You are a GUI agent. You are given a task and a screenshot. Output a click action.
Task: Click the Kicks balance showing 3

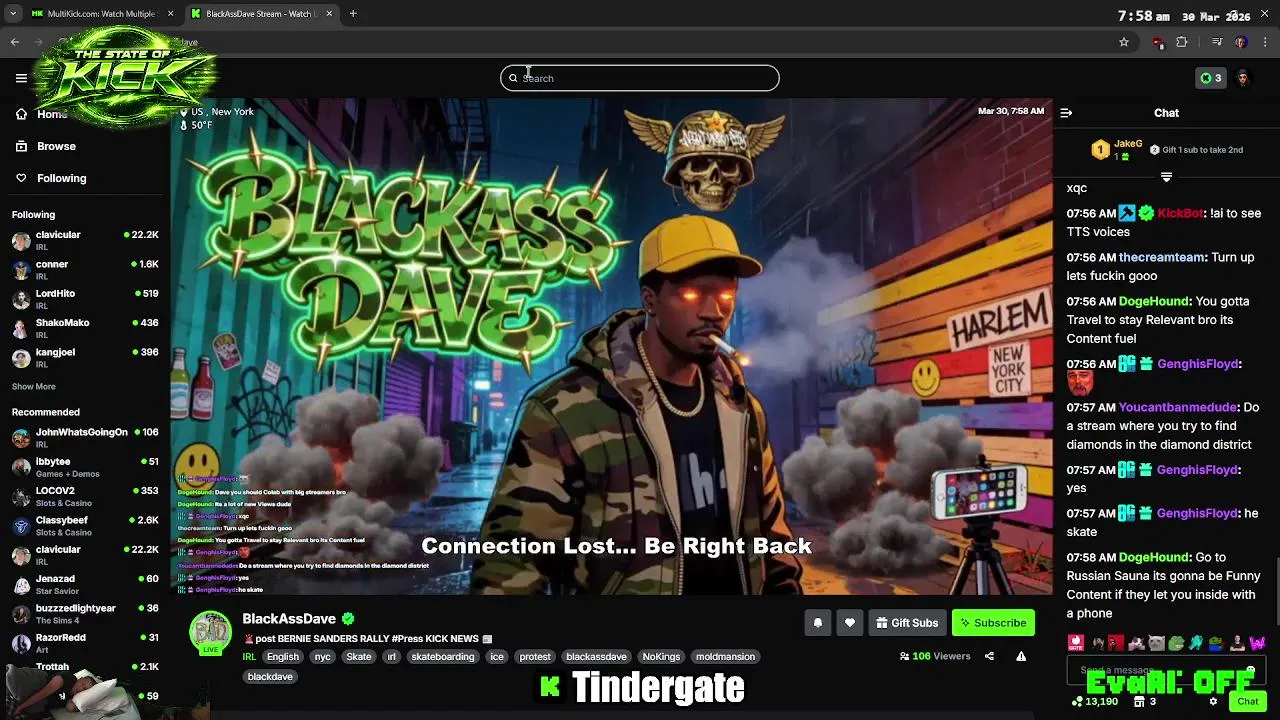click(x=1210, y=78)
